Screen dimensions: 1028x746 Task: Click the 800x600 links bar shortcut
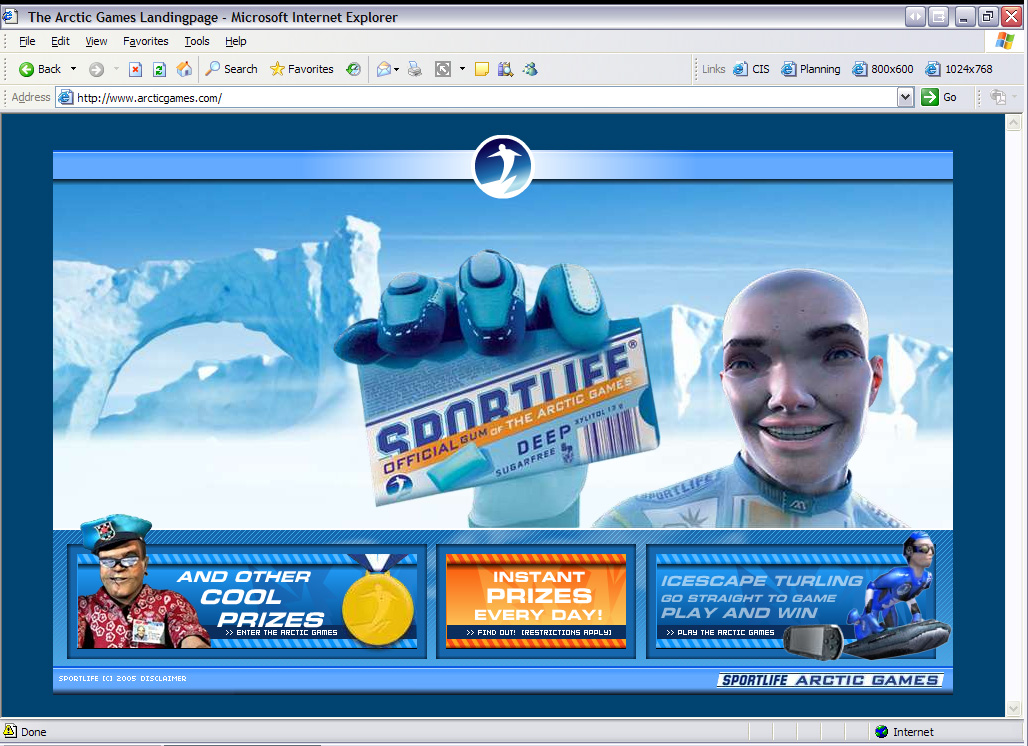click(882, 69)
